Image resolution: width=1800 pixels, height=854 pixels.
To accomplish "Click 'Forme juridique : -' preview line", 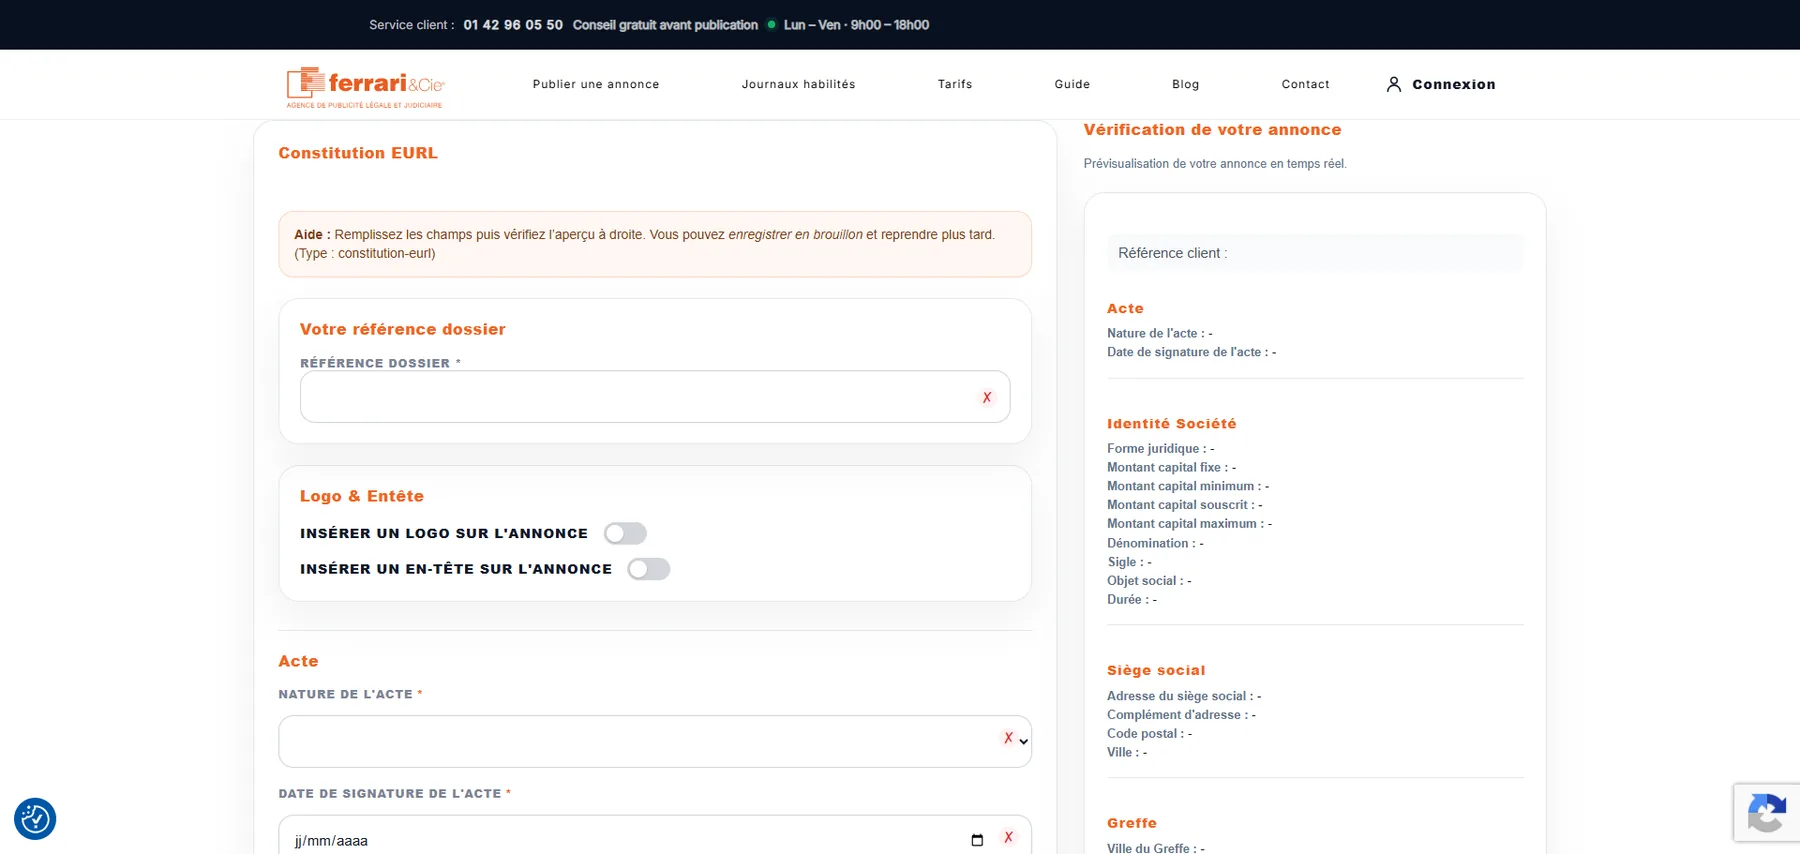I will (x=1161, y=448).
